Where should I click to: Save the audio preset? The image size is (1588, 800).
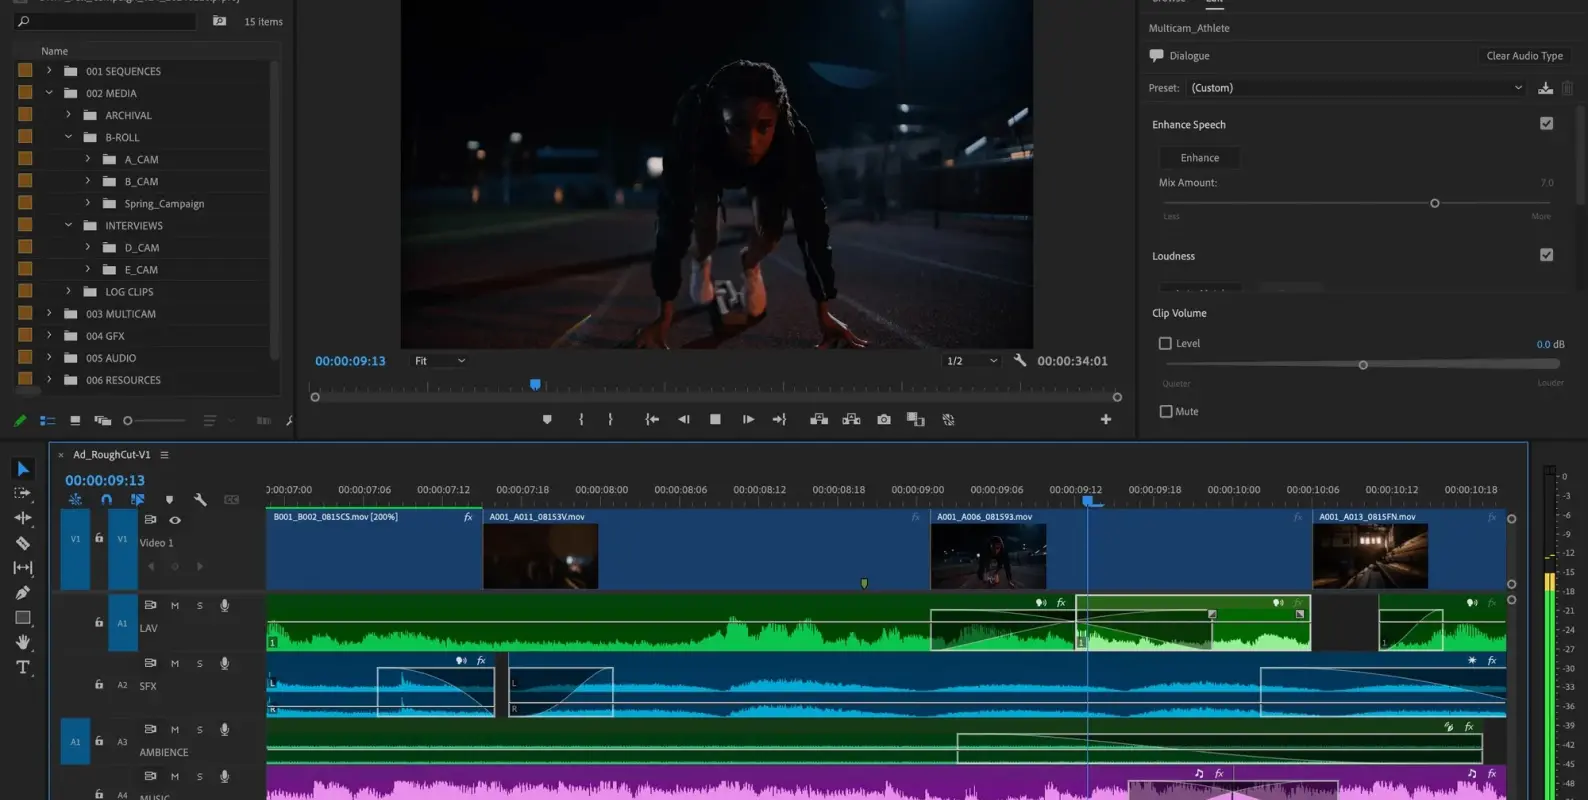(x=1545, y=88)
